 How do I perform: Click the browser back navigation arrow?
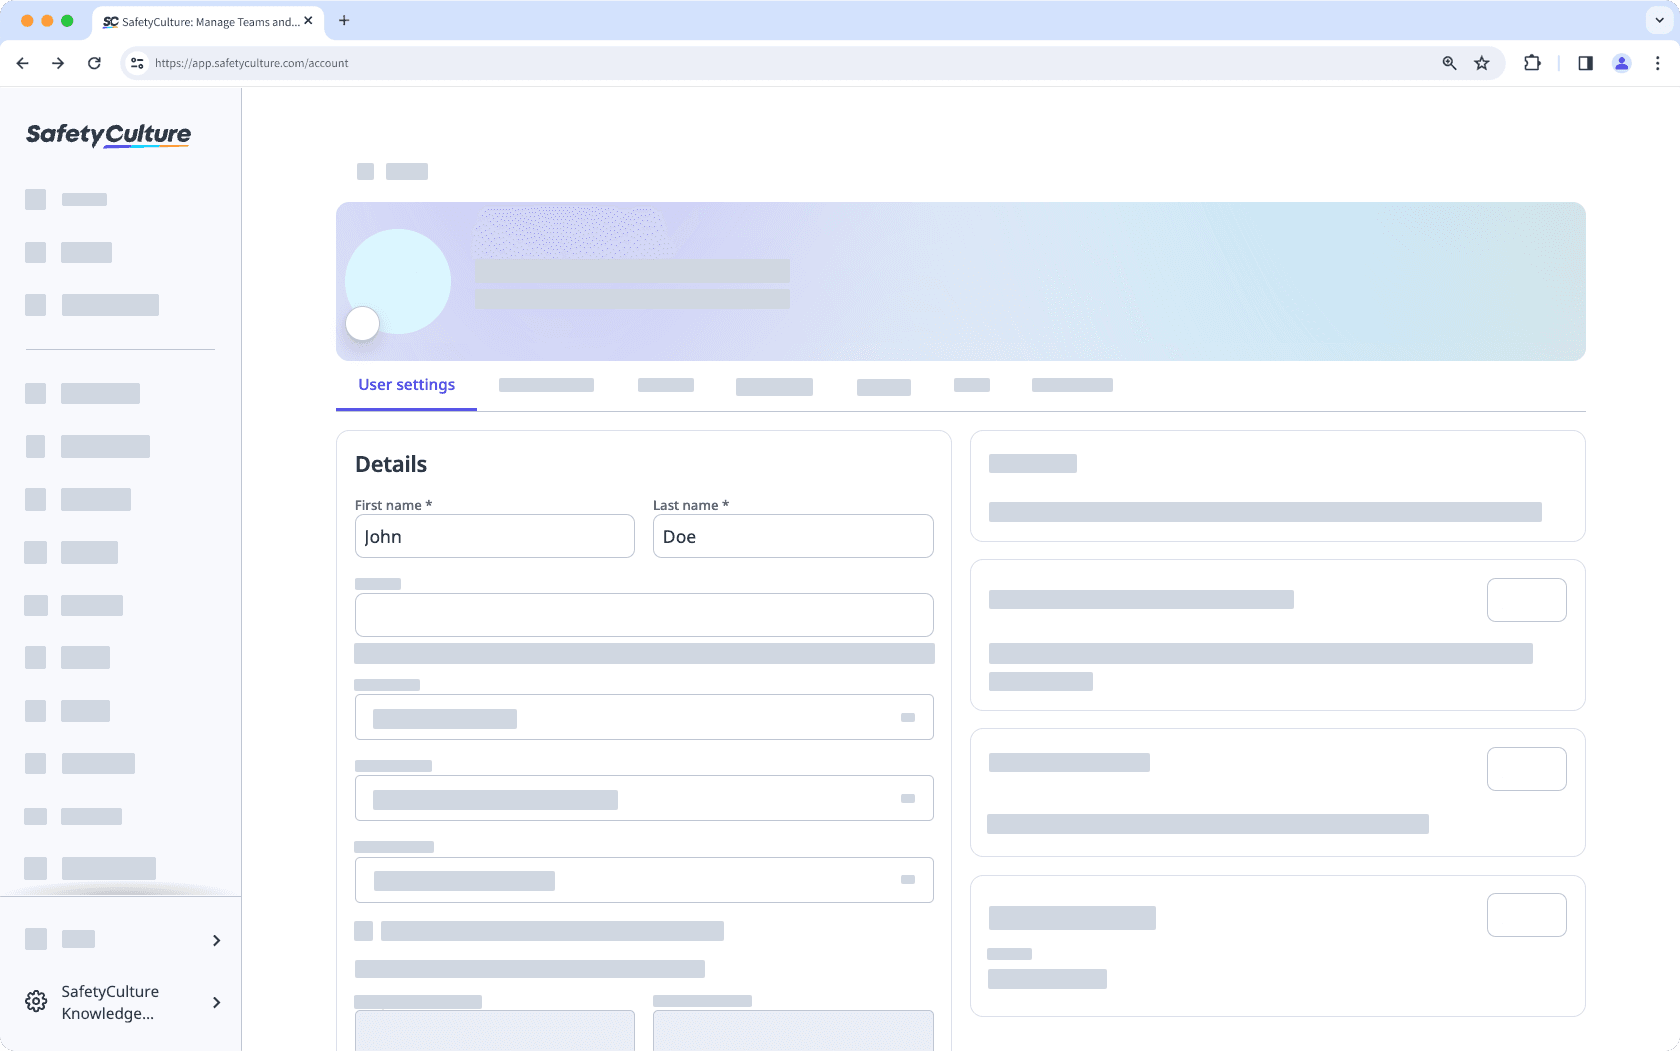pyautogui.click(x=22, y=63)
